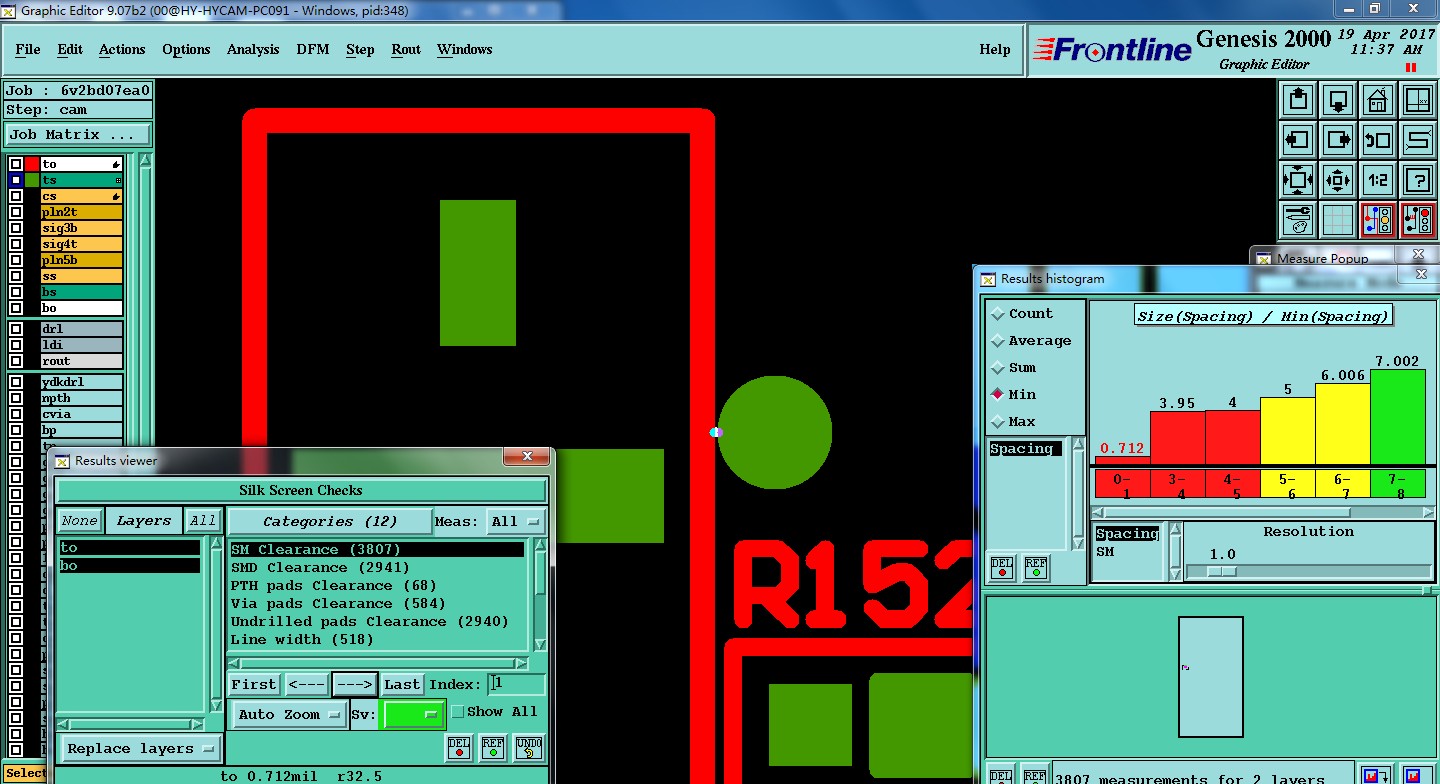The image size is (1440, 784).
Task: Select the Min radio option
Action: coord(997,395)
